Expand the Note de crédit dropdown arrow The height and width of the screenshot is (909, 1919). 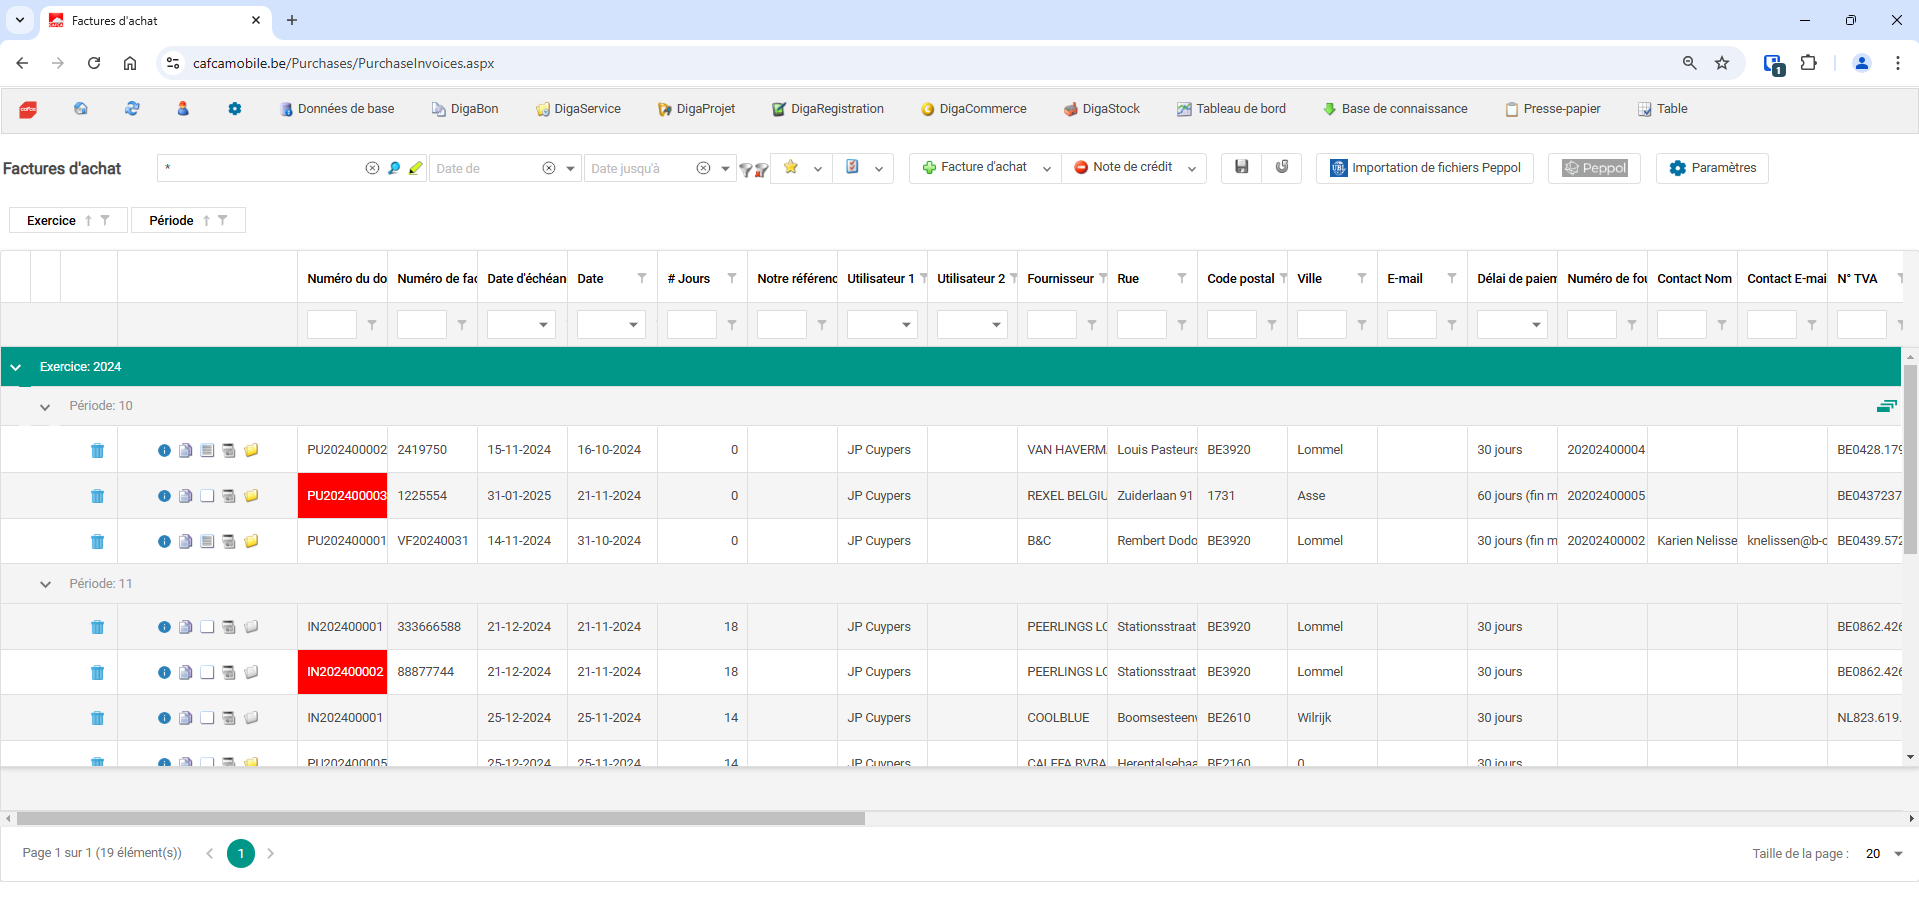click(x=1192, y=169)
